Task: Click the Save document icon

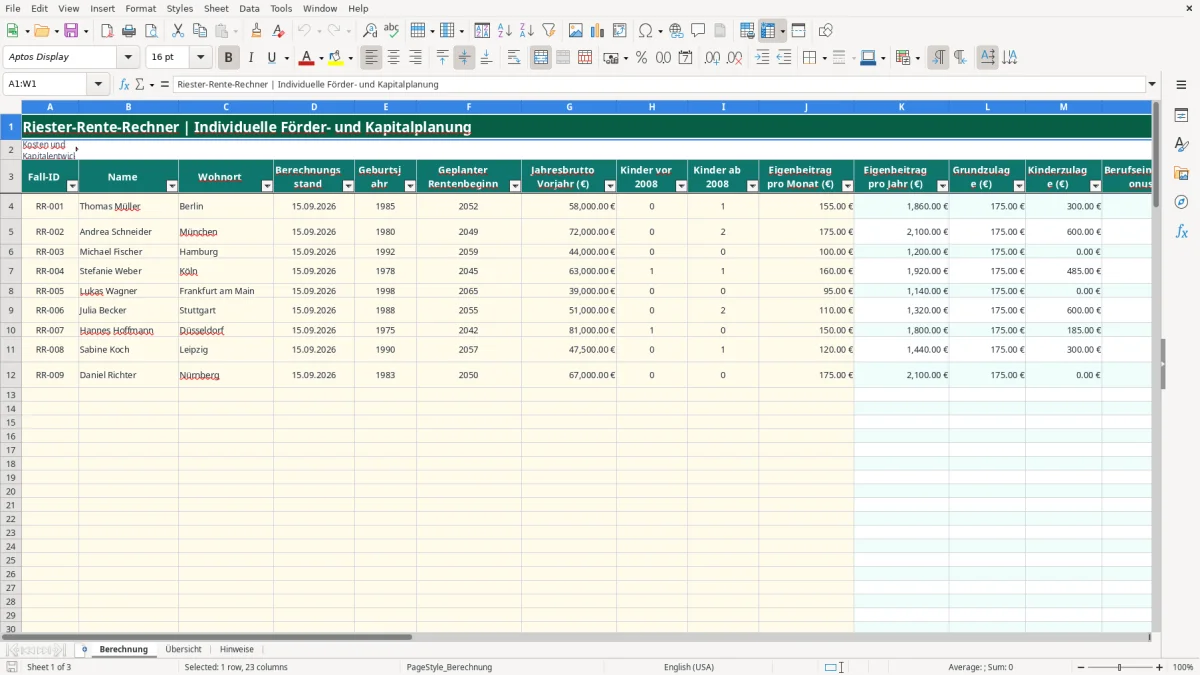Action: coord(71,31)
